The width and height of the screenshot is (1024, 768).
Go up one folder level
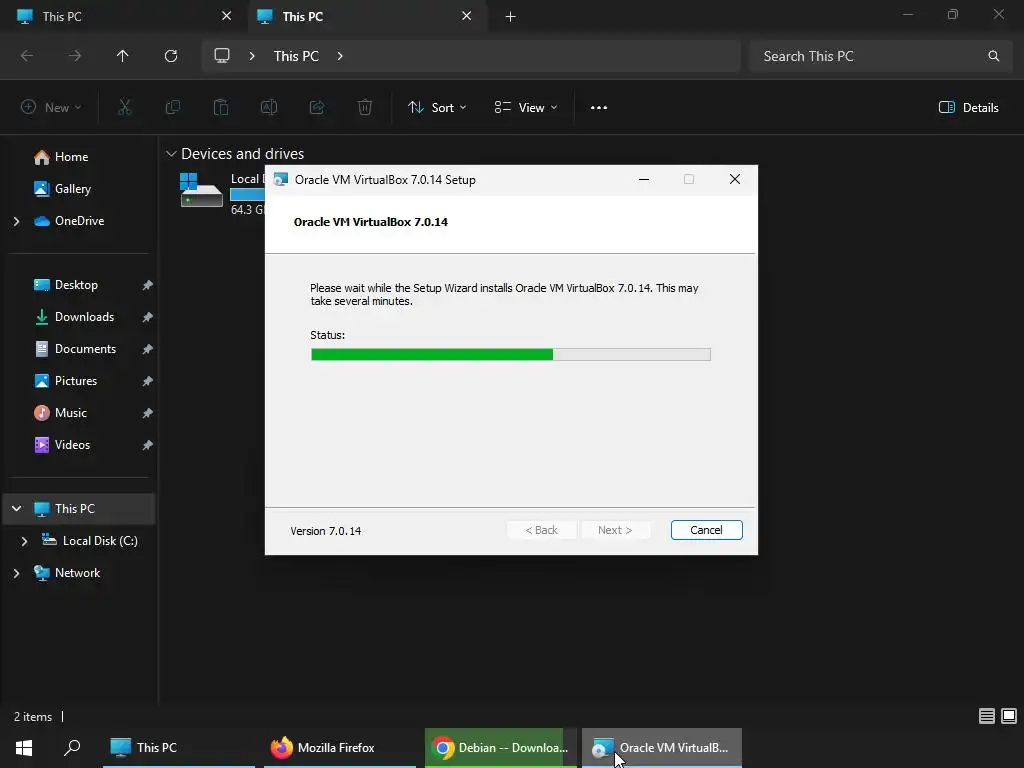[x=123, y=56]
